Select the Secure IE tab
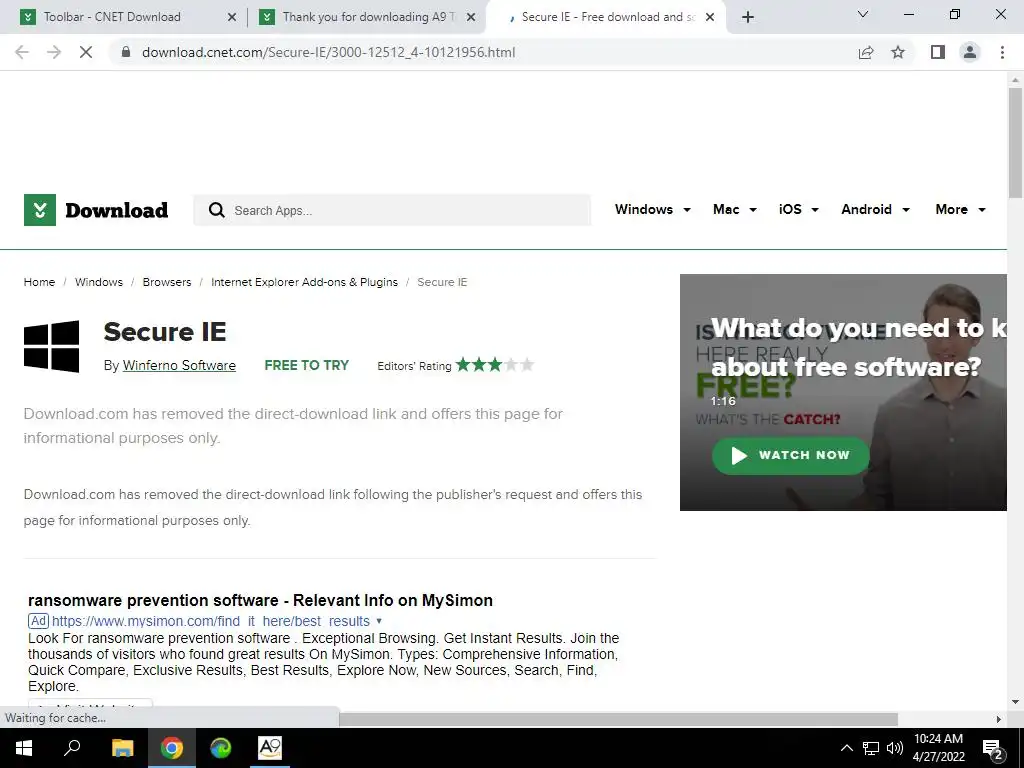Viewport: 1024px width, 768px height. (x=604, y=17)
